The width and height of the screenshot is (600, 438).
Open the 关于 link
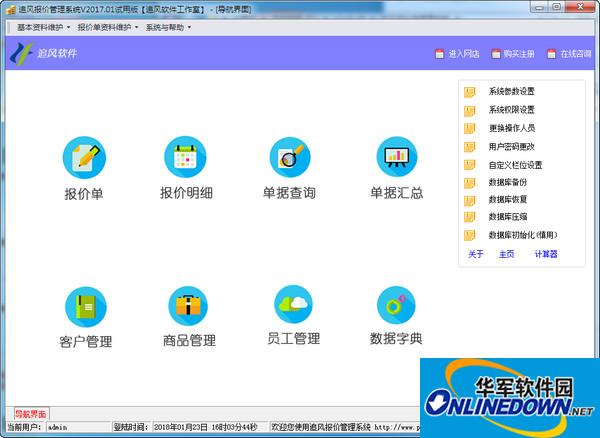(x=476, y=254)
